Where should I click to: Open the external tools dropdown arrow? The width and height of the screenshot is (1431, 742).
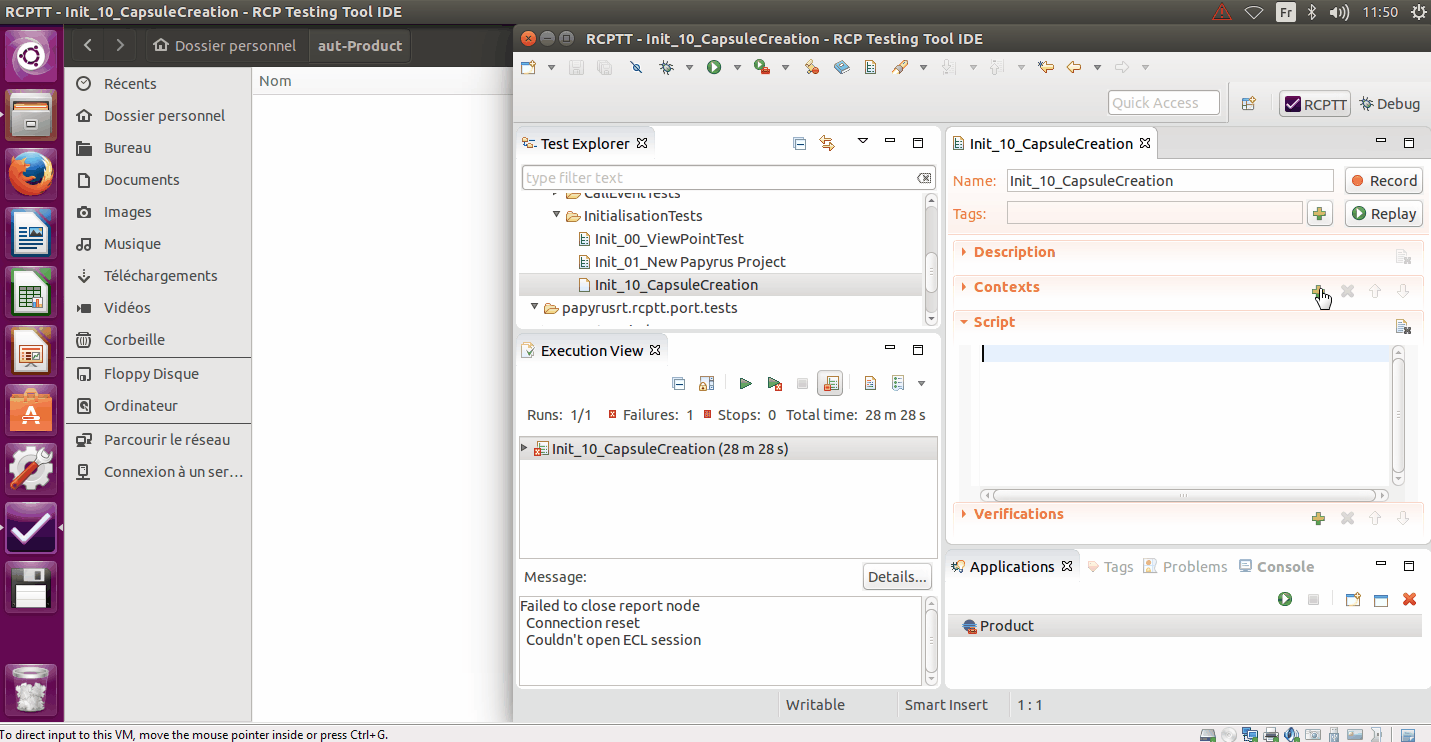coord(785,68)
